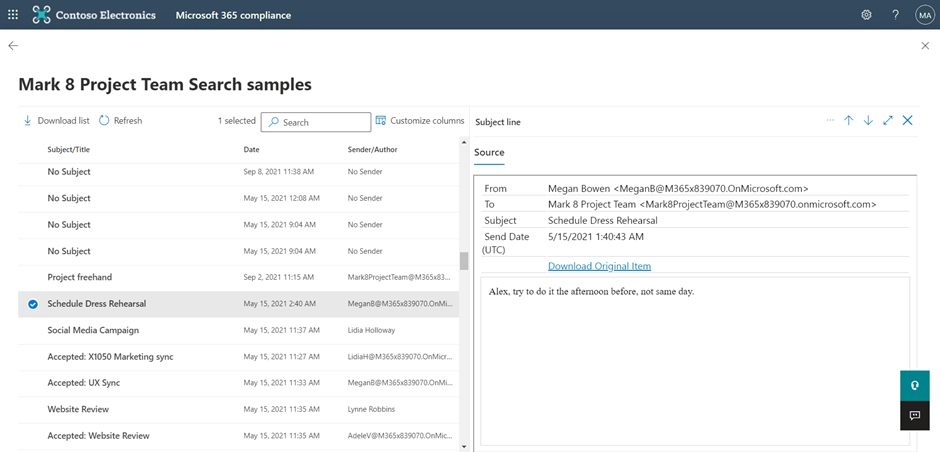Close the search samples page

coord(925,46)
